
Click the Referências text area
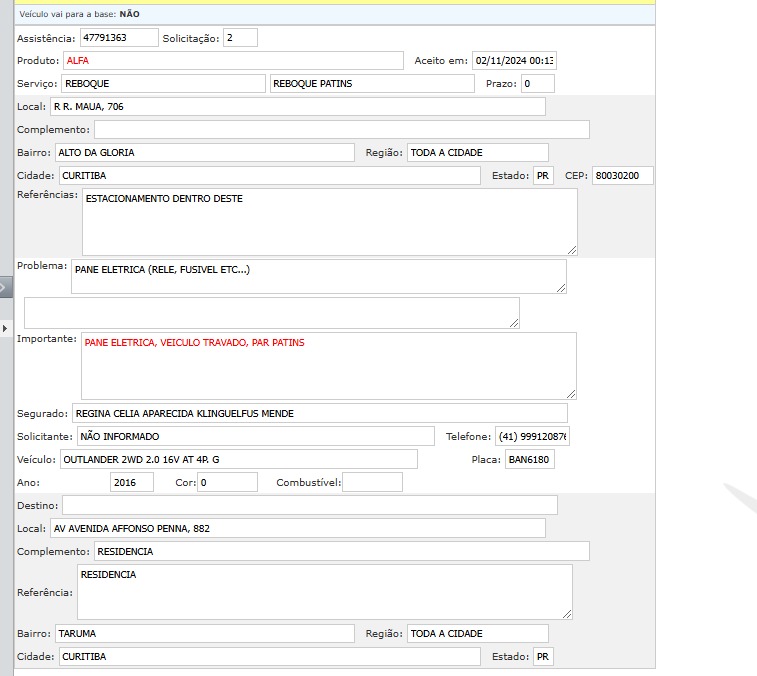click(x=329, y=222)
